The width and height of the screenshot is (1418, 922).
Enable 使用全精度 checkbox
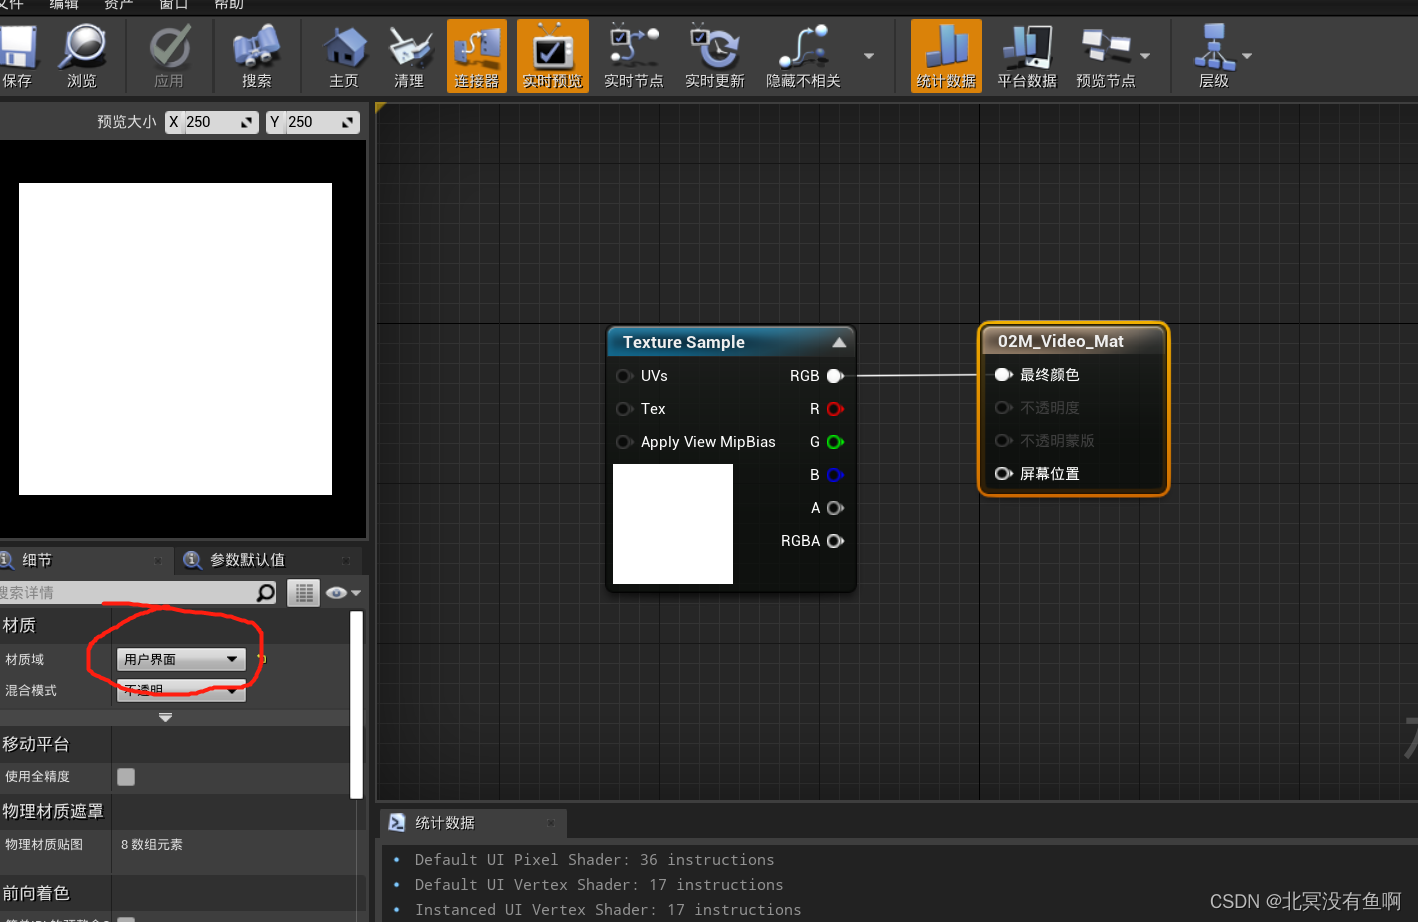pyautogui.click(x=126, y=777)
